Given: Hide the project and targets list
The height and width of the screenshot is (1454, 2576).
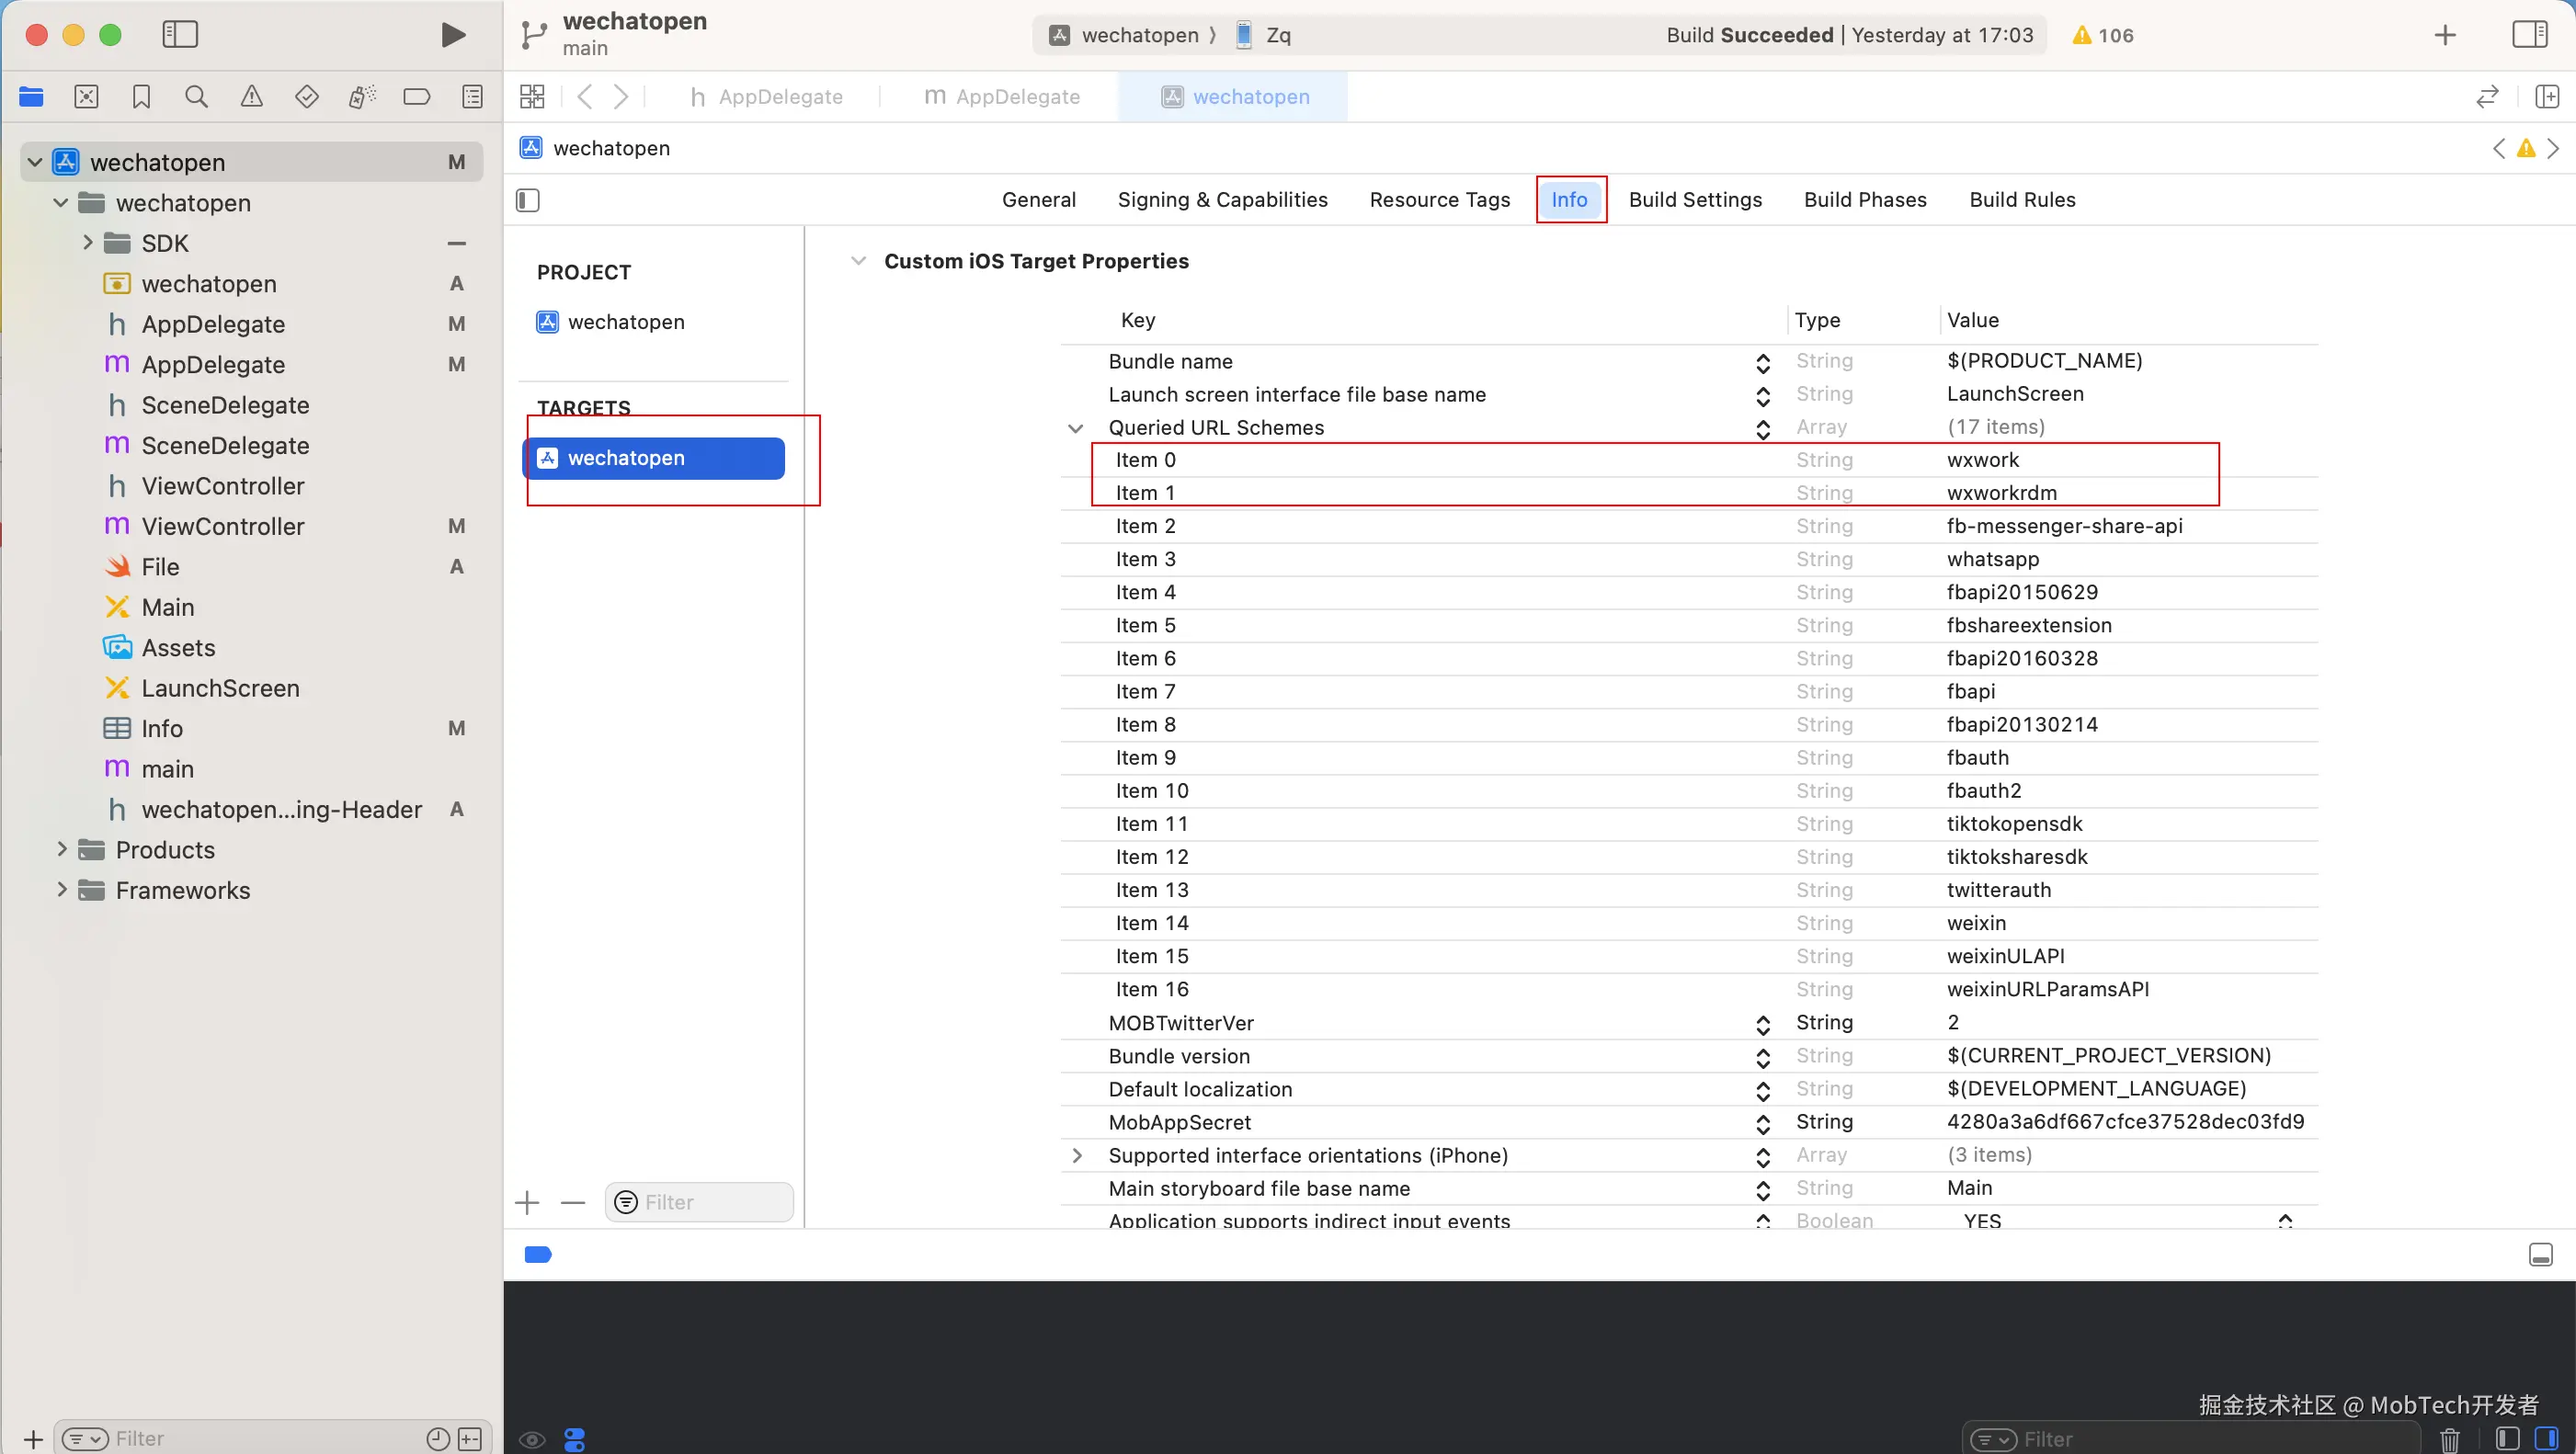Looking at the screenshot, I should (x=528, y=200).
